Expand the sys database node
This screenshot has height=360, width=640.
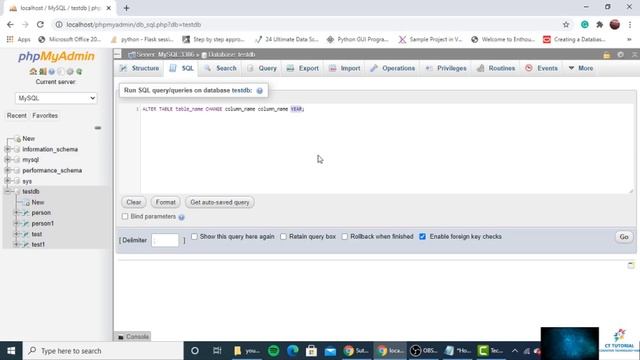(7, 181)
